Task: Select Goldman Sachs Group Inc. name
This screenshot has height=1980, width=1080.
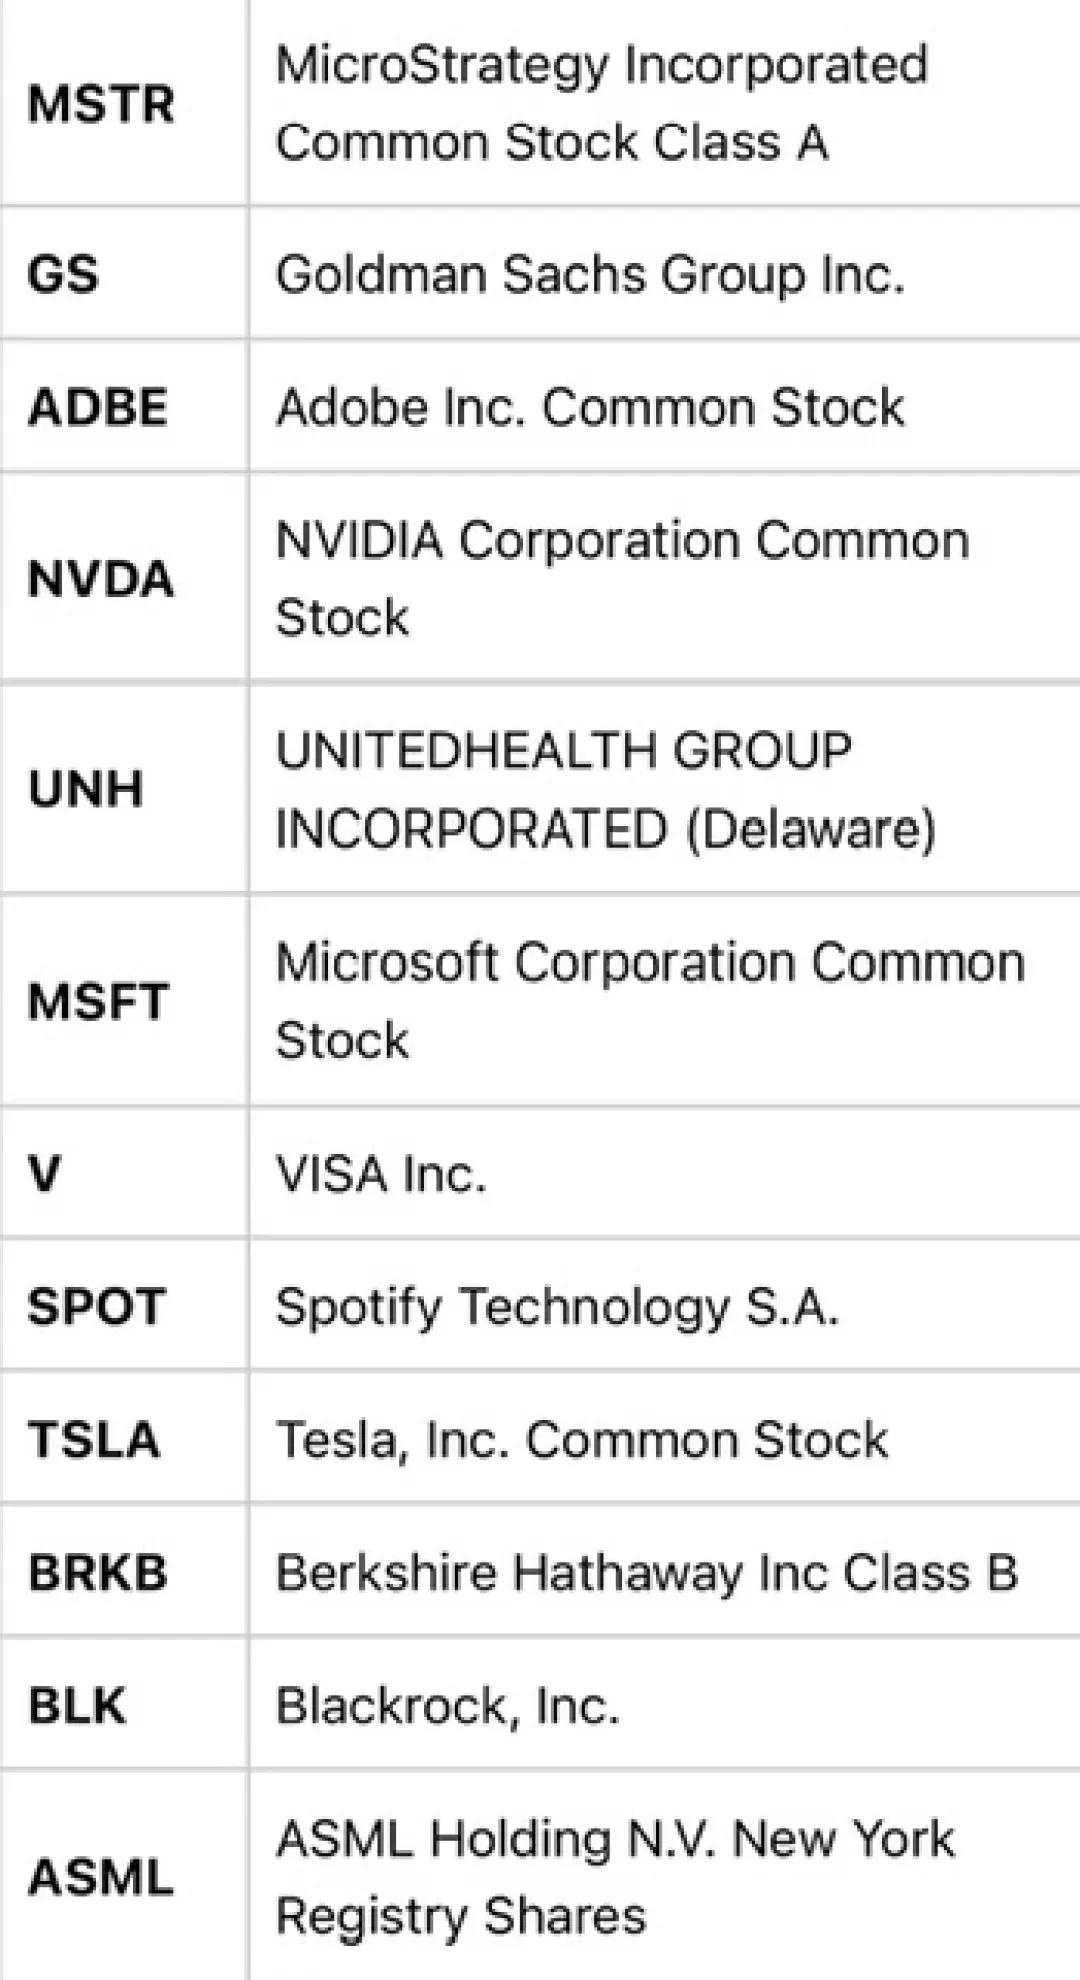Action: (590, 274)
